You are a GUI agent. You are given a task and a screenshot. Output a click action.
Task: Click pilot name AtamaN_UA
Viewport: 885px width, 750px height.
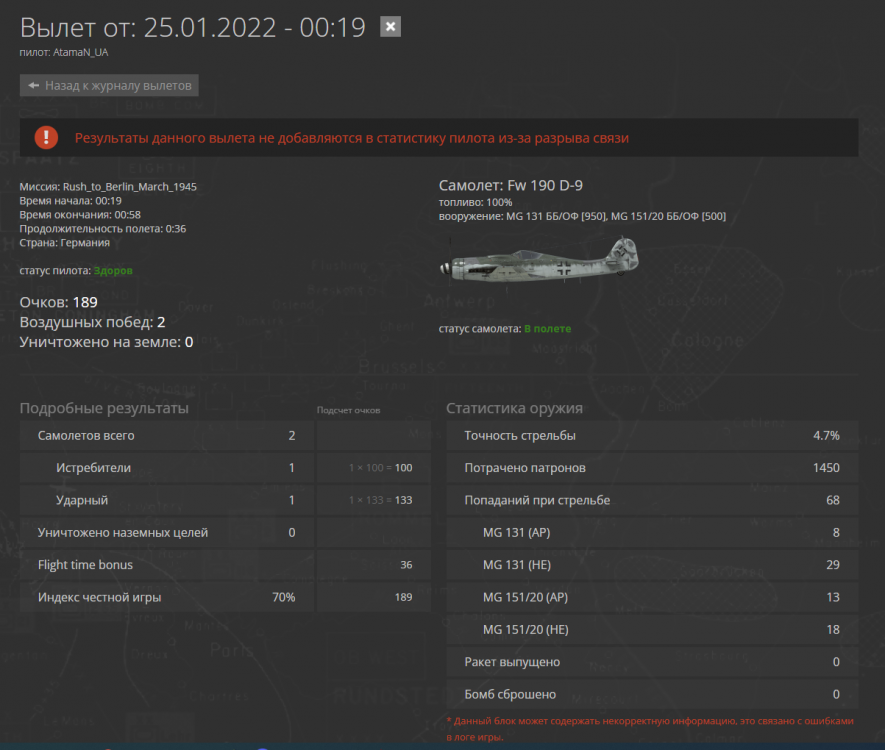(81, 52)
